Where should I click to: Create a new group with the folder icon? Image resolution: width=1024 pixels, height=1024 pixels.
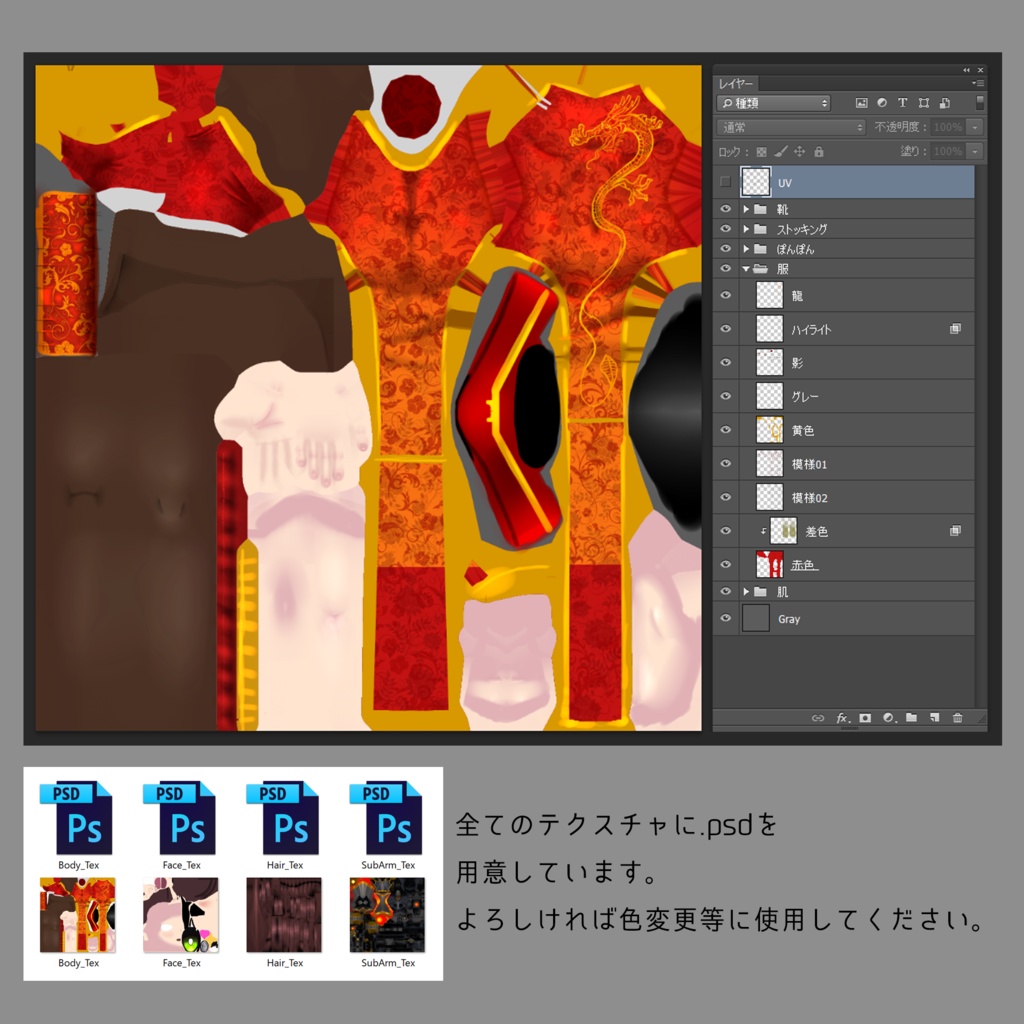pyautogui.click(x=914, y=717)
